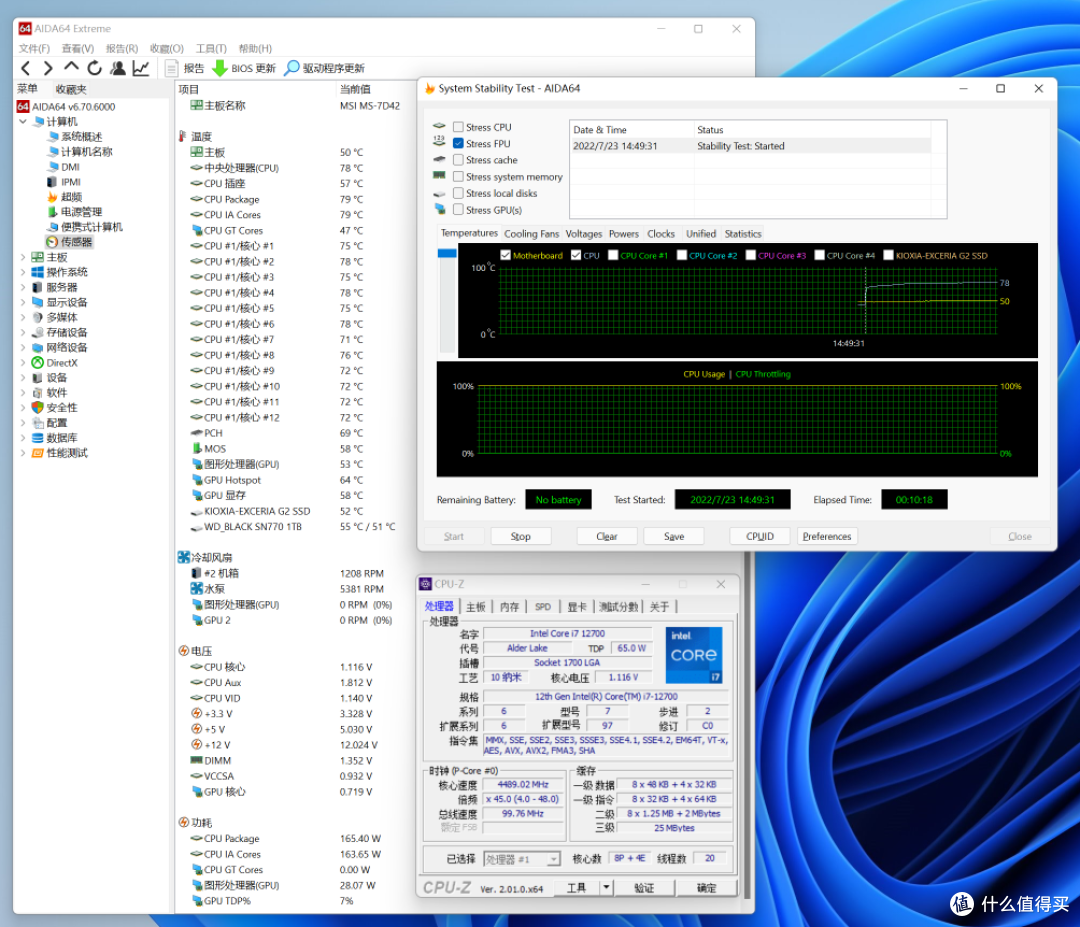Click the up-level arrow icon in toolbar
Image resolution: width=1080 pixels, height=927 pixels.
[x=72, y=67]
